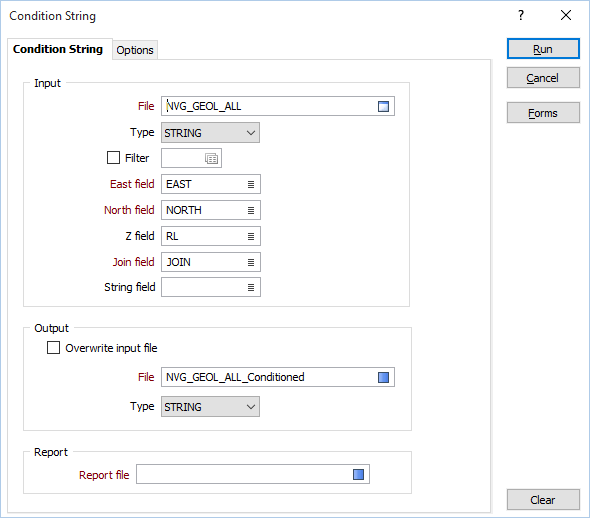This screenshot has width=590, height=518.
Task: Switch to the Options tab
Action: (x=135, y=50)
